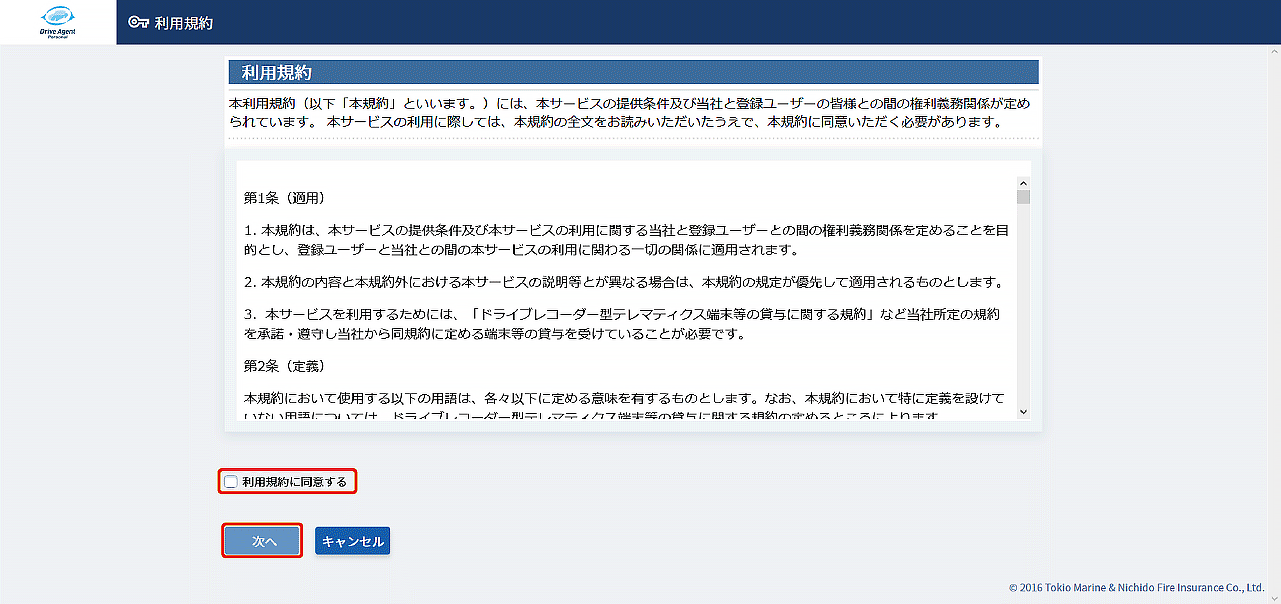This screenshot has width=1281, height=604.
Task: Click the terms scrollbar up arrow
Action: click(x=1023, y=183)
